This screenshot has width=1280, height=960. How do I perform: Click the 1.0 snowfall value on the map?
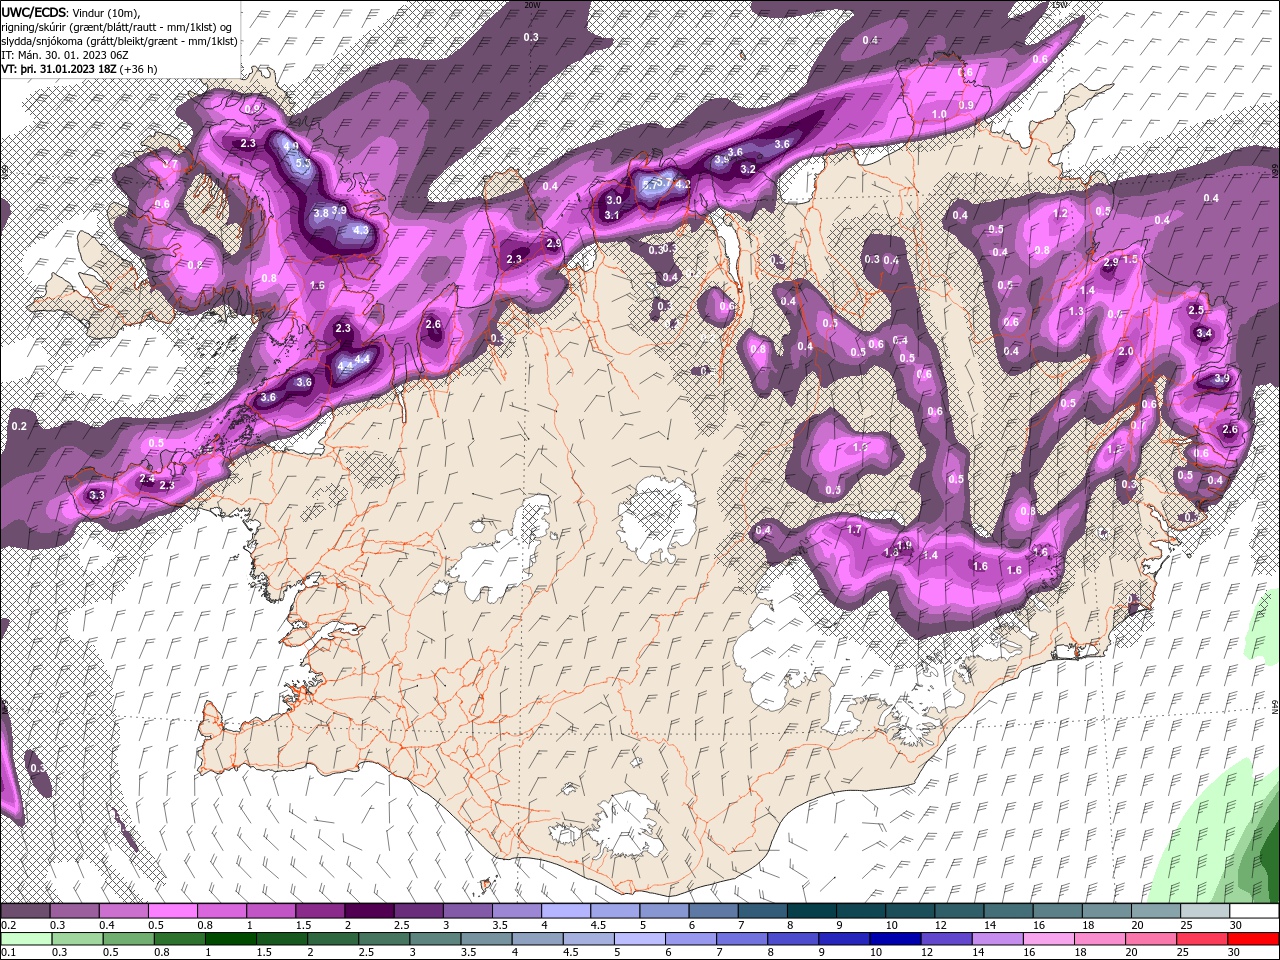pyautogui.click(x=939, y=114)
